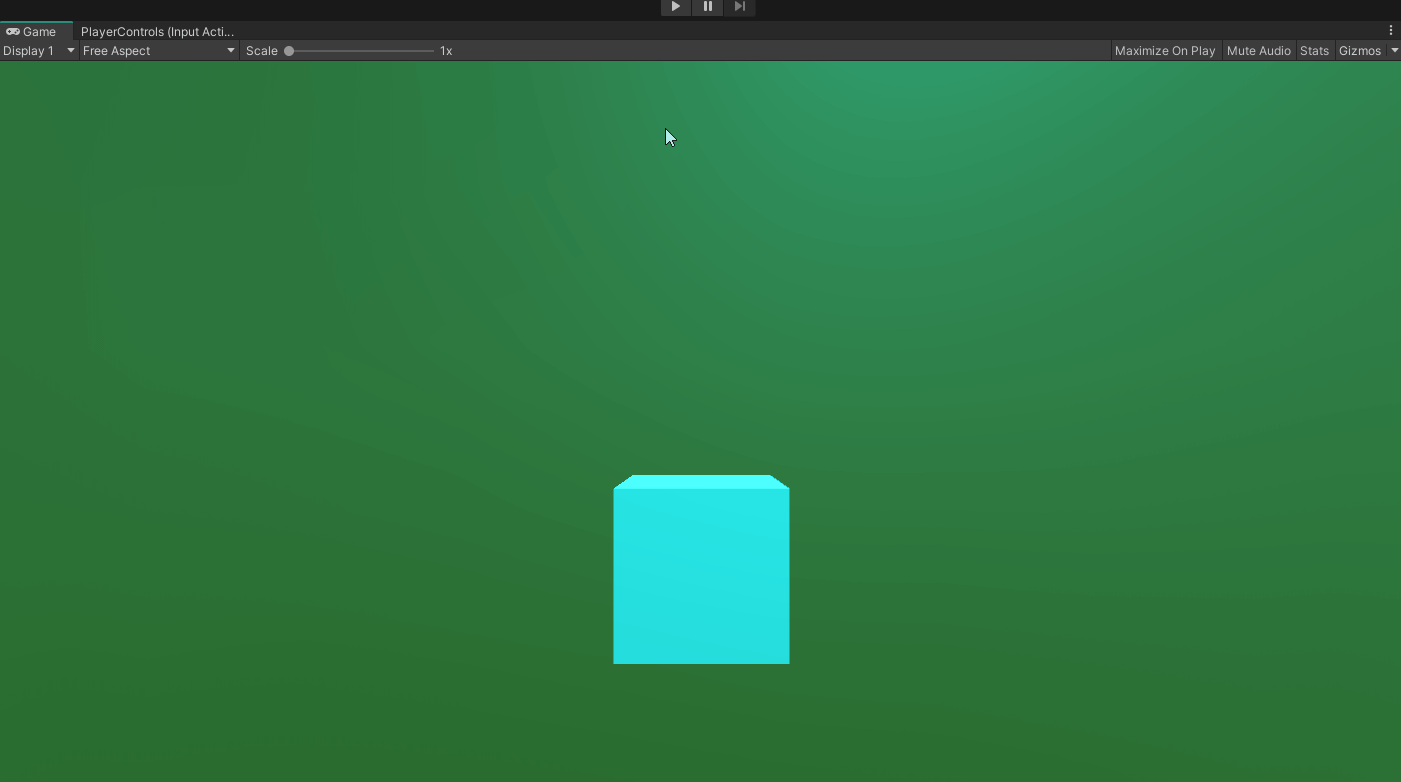Pause the game with the Pause button

point(707,7)
